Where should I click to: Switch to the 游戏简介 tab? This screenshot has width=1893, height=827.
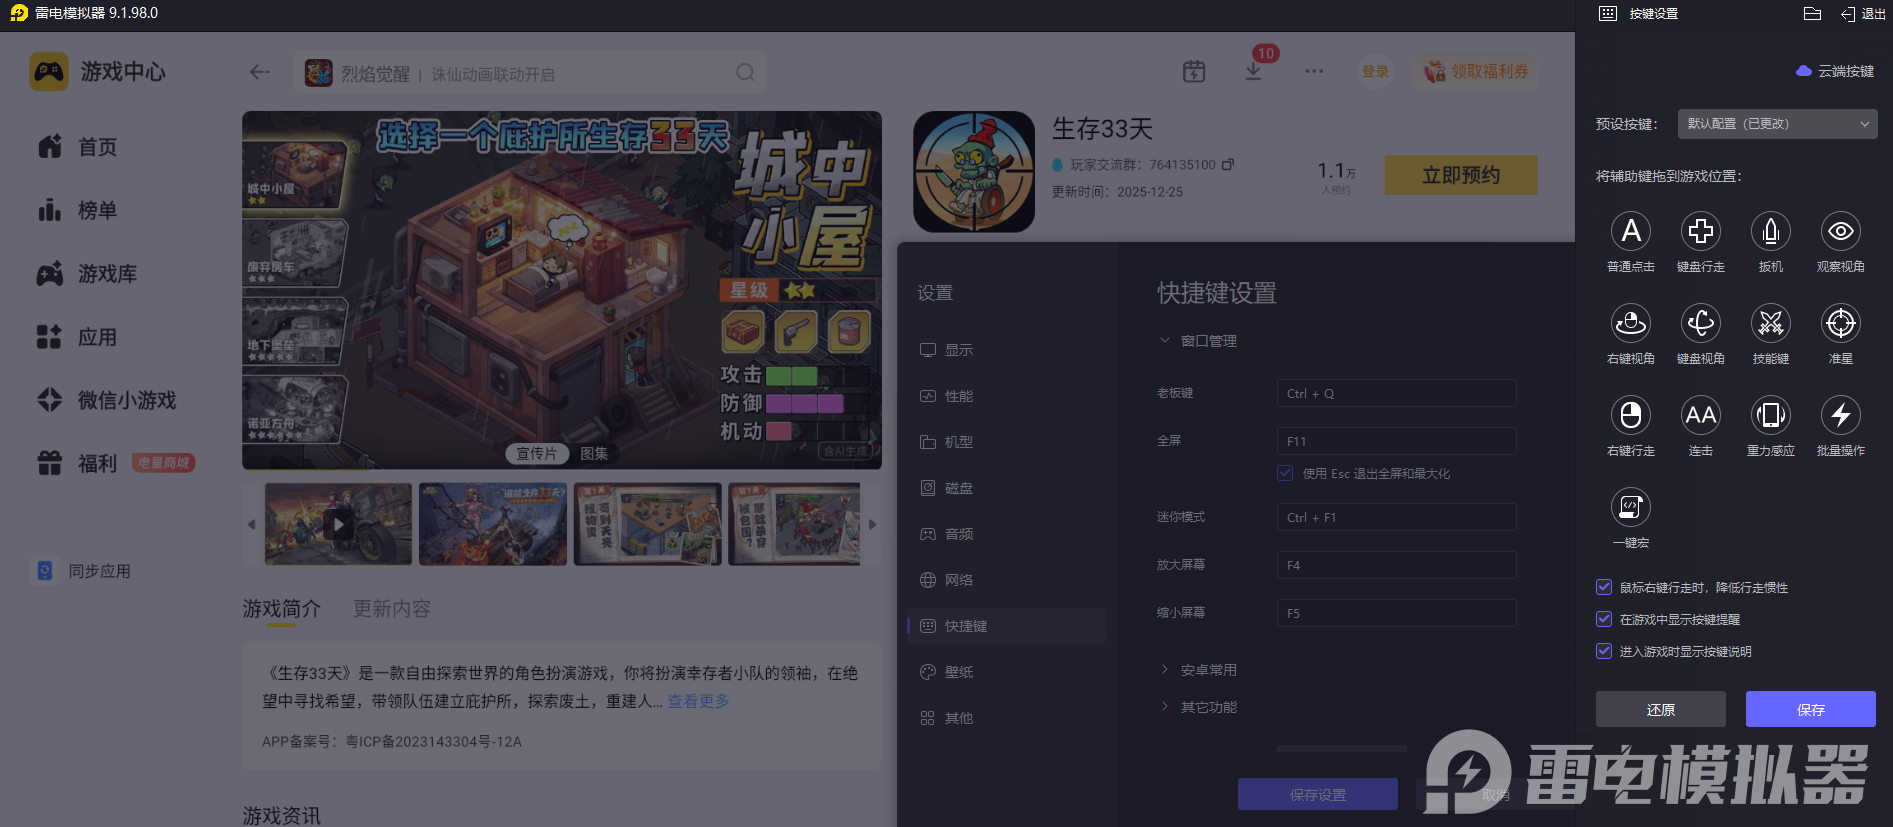coord(282,609)
